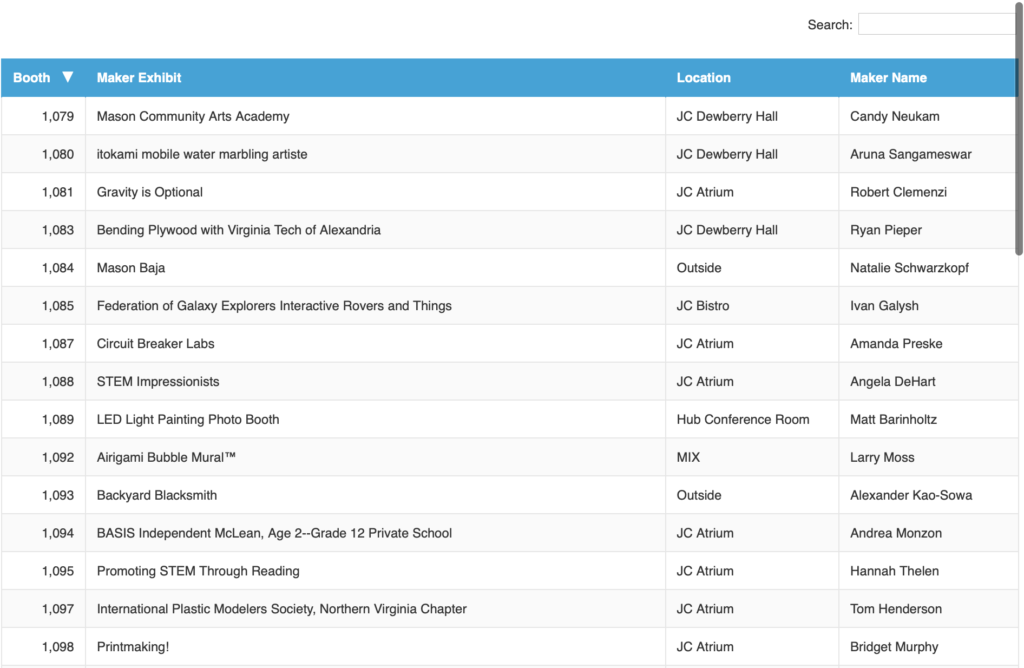The width and height of the screenshot is (1024, 668).
Task: Click booth number 1,084
Action: pyautogui.click(x=57, y=268)
